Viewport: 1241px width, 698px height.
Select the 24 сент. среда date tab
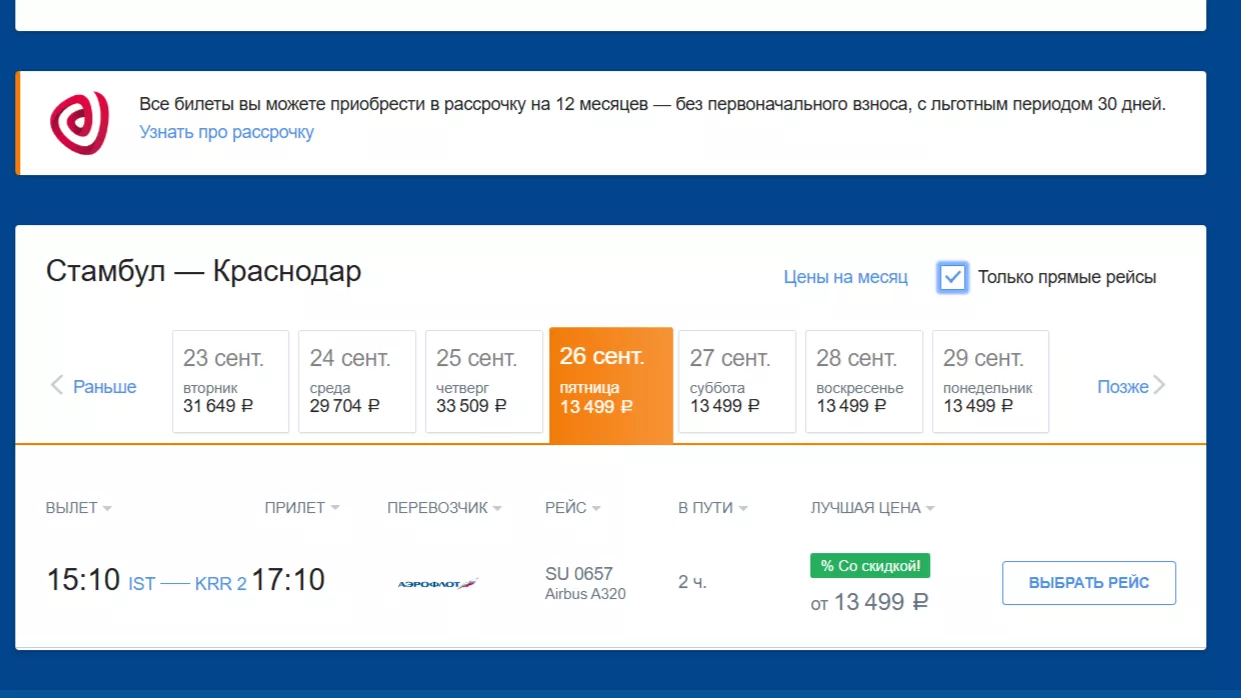(x=357, y=381)
